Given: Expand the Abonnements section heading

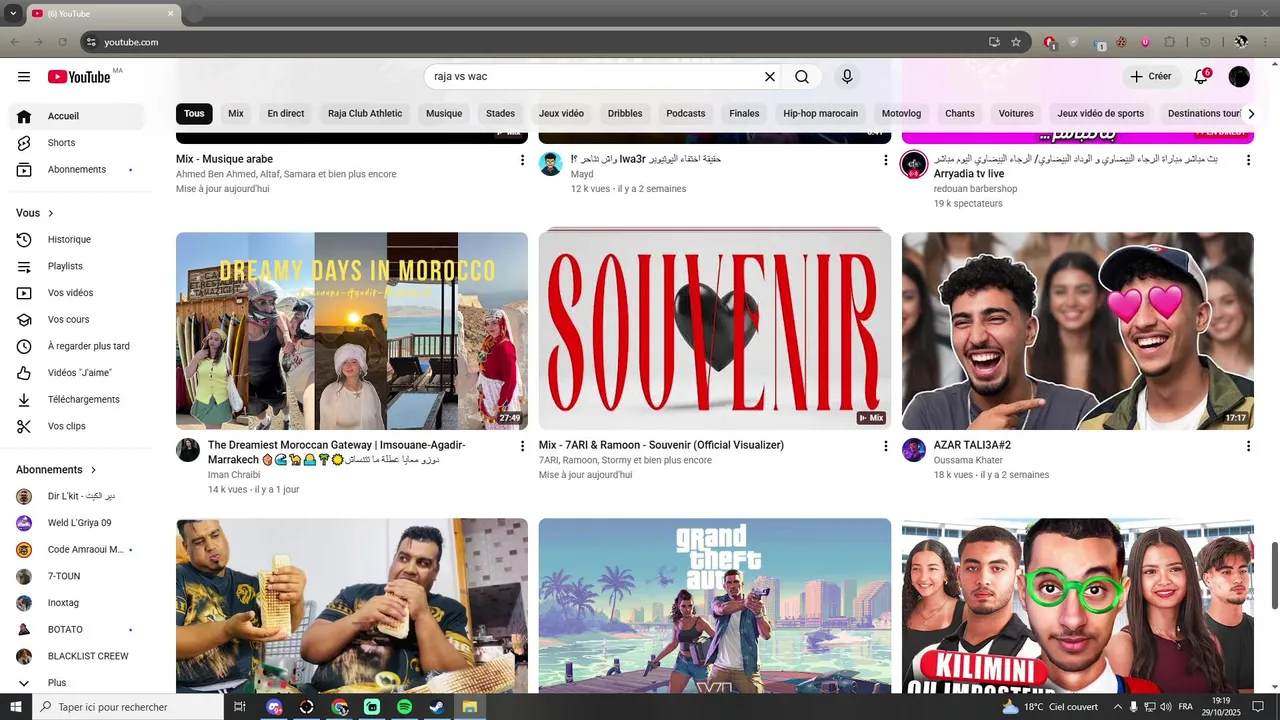Looking at the screenshot, I should (x=57, y=470).
